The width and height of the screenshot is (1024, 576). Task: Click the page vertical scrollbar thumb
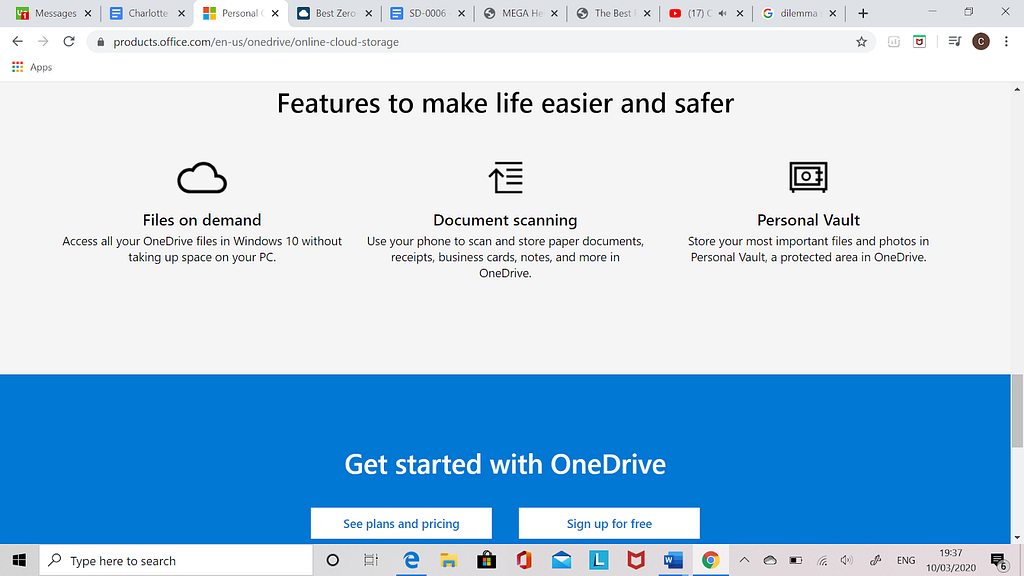[1017, 411]
